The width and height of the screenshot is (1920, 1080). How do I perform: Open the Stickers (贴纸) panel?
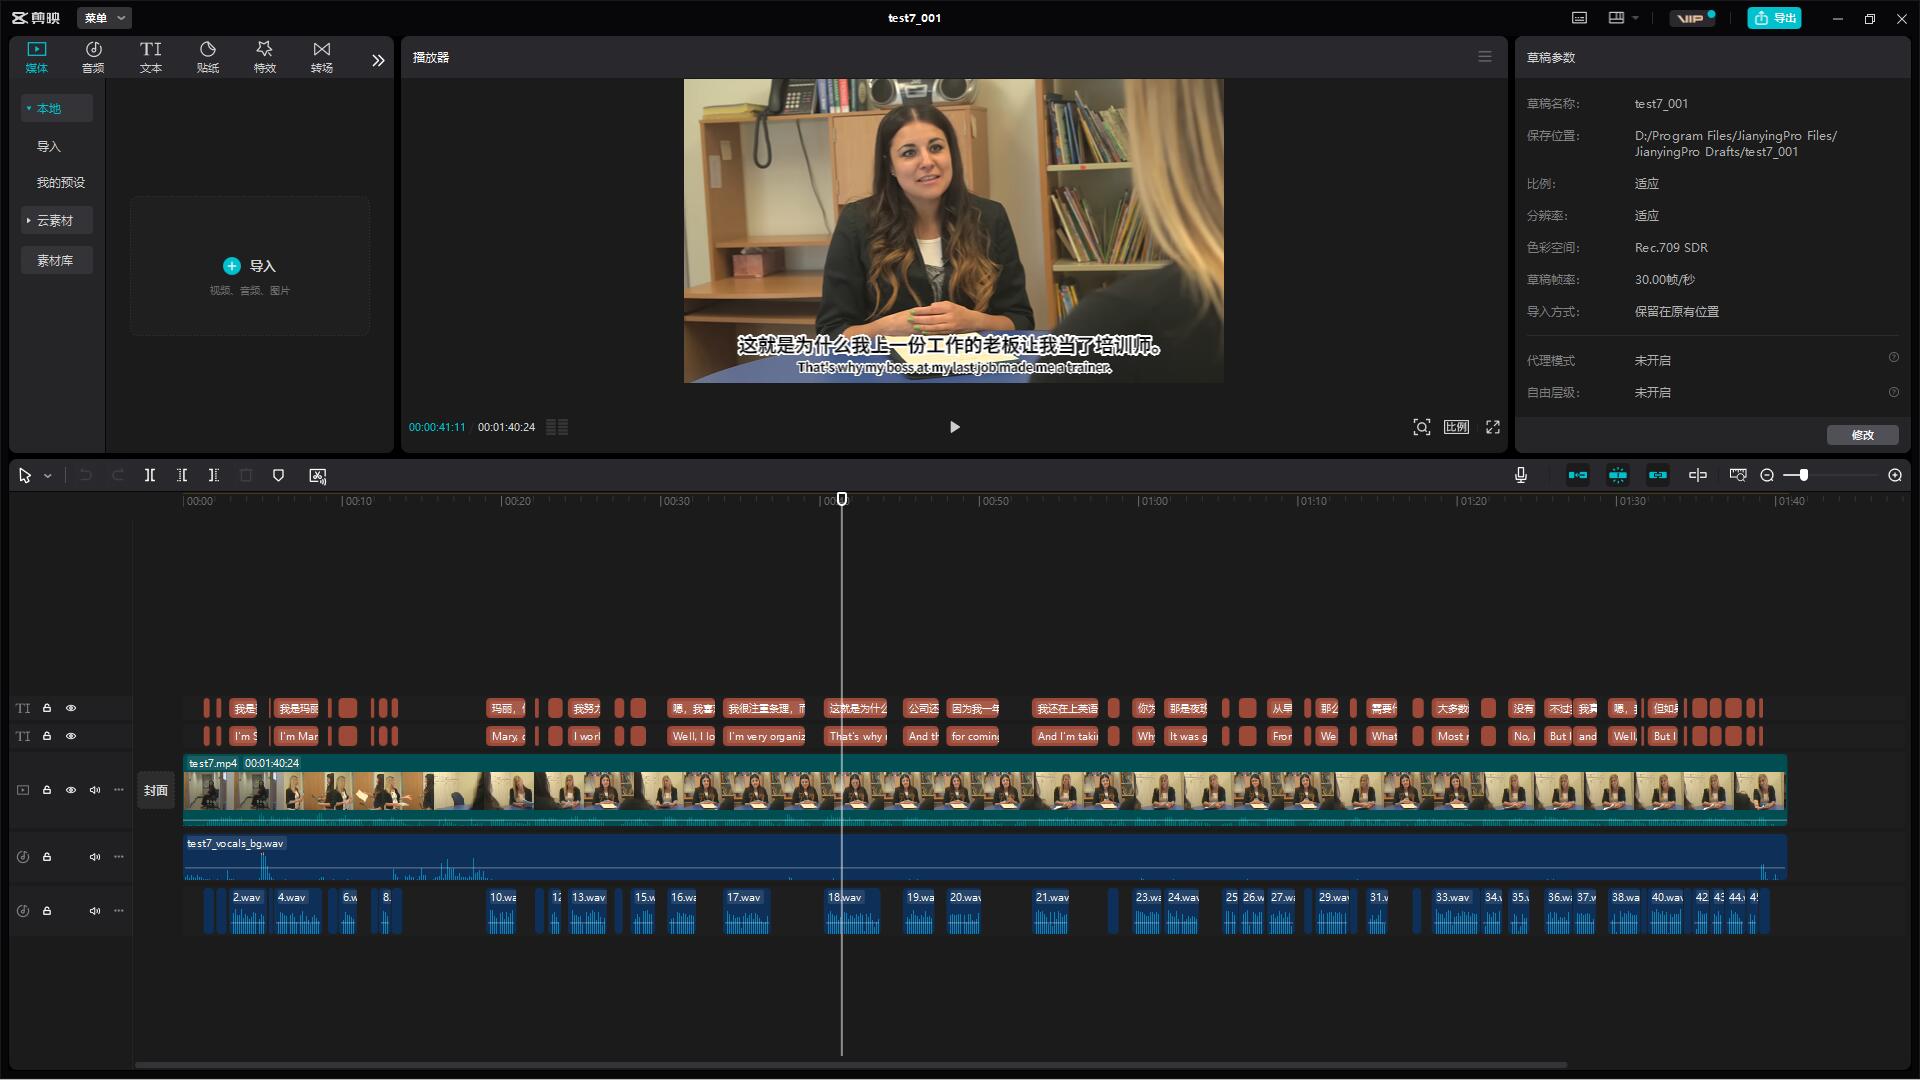[208, 57]
